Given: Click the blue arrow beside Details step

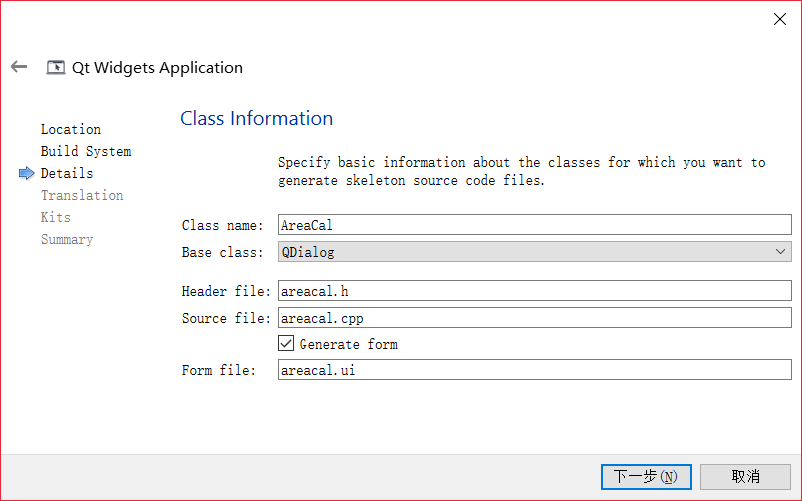Looking at the screenshot, I should [27, 173].
